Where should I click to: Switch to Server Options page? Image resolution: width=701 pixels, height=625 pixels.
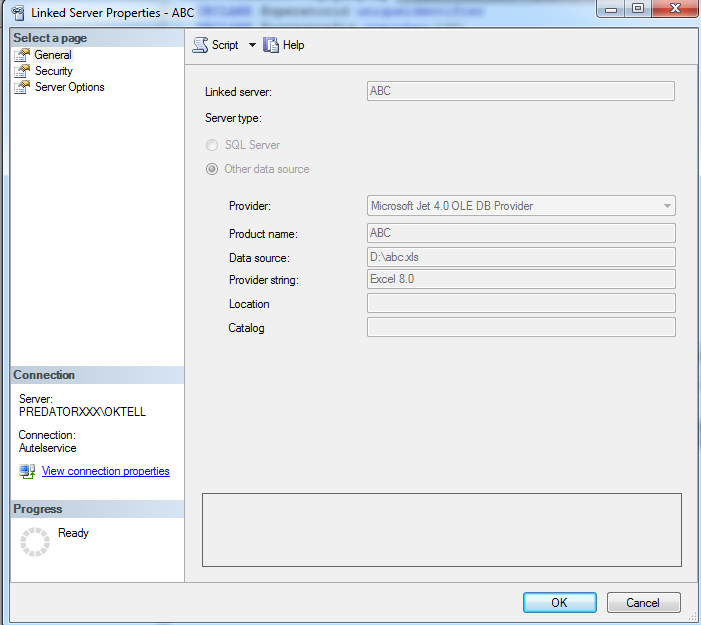[69, 87]
